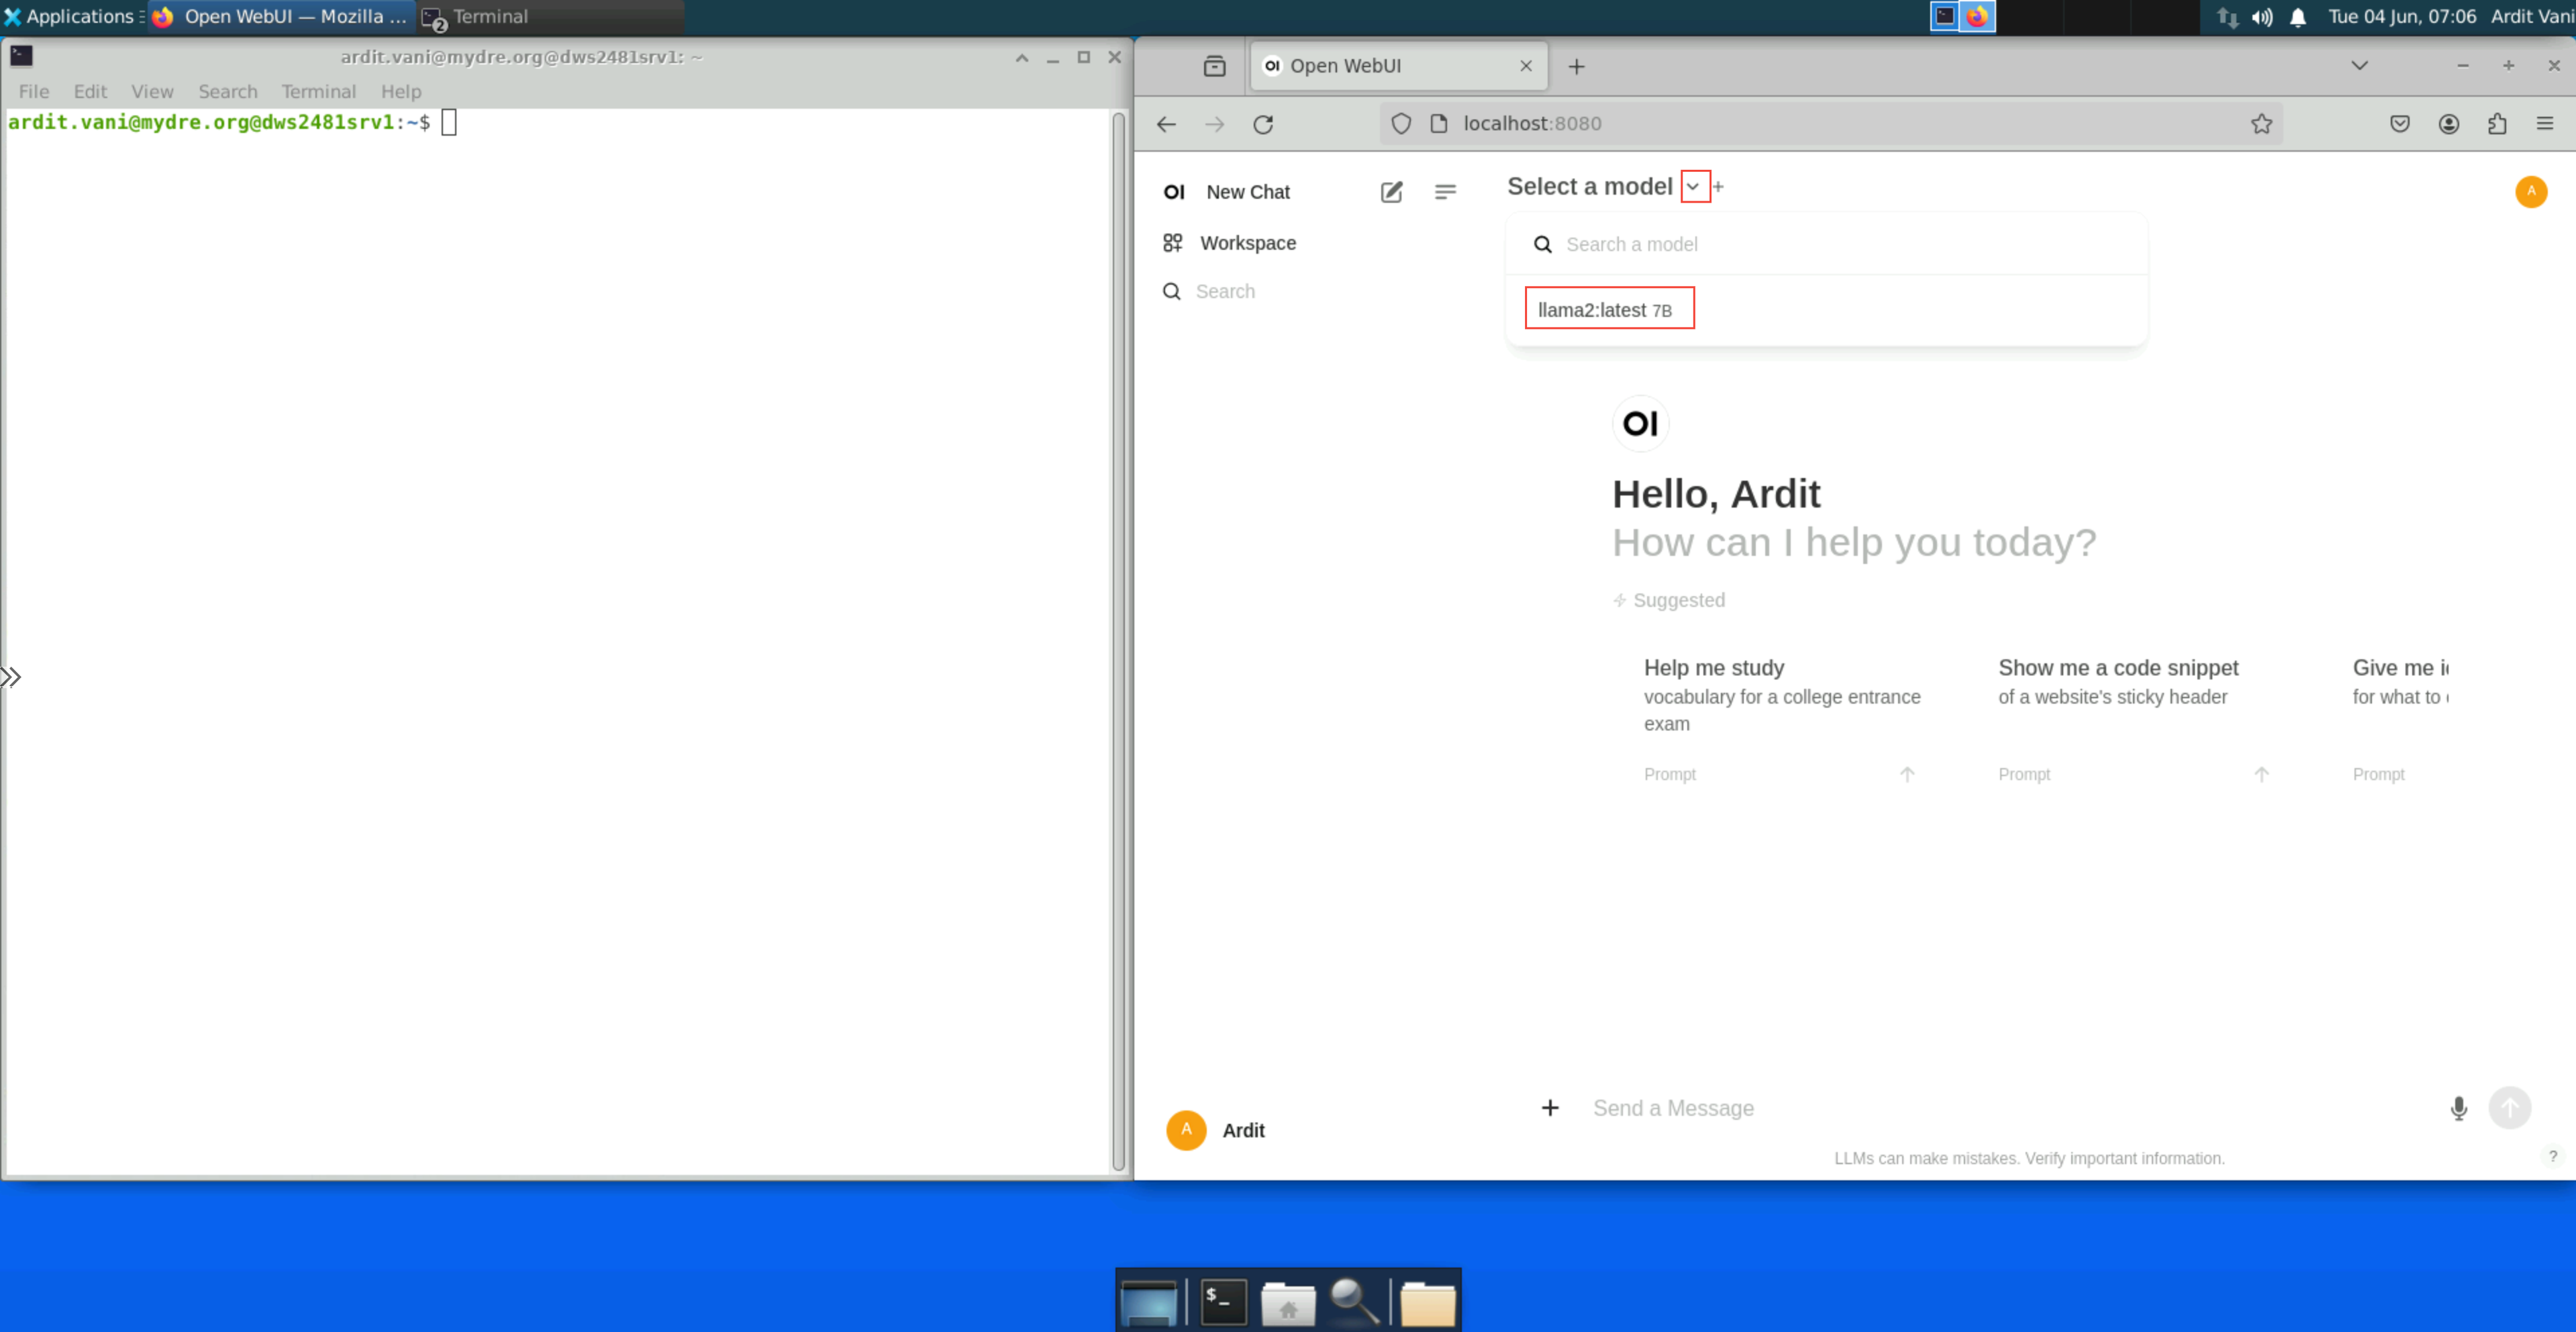Open the terminal File menu
This screenshot has width=2576, height=1332.
point(33,91)
